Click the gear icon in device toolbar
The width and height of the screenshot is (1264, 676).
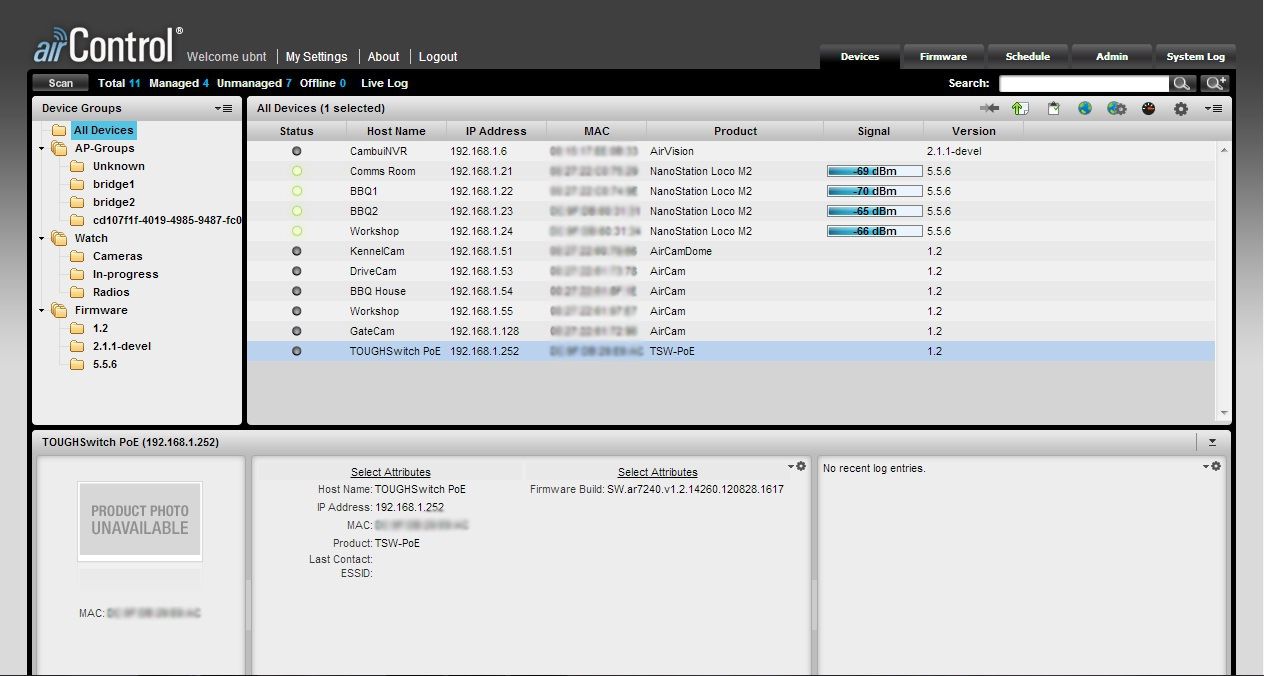point(1181,108)
